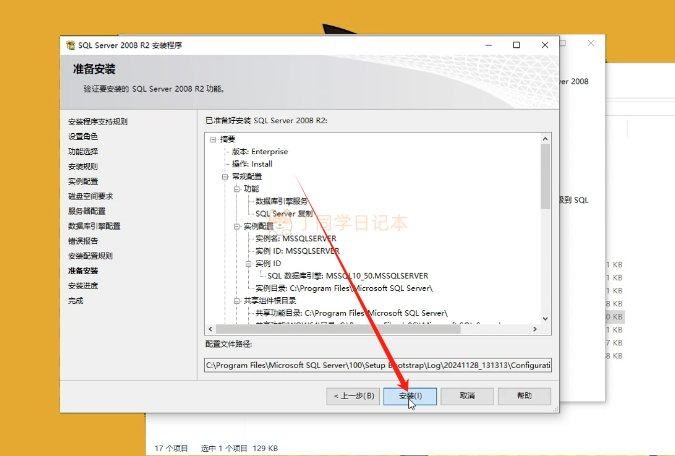Maximize the SQL Server setup window

point(517,45)
